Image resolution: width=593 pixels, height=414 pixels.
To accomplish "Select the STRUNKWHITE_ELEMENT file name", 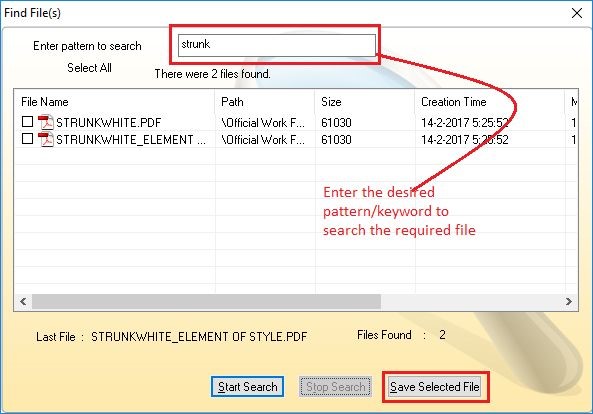I will pos(131,140).
